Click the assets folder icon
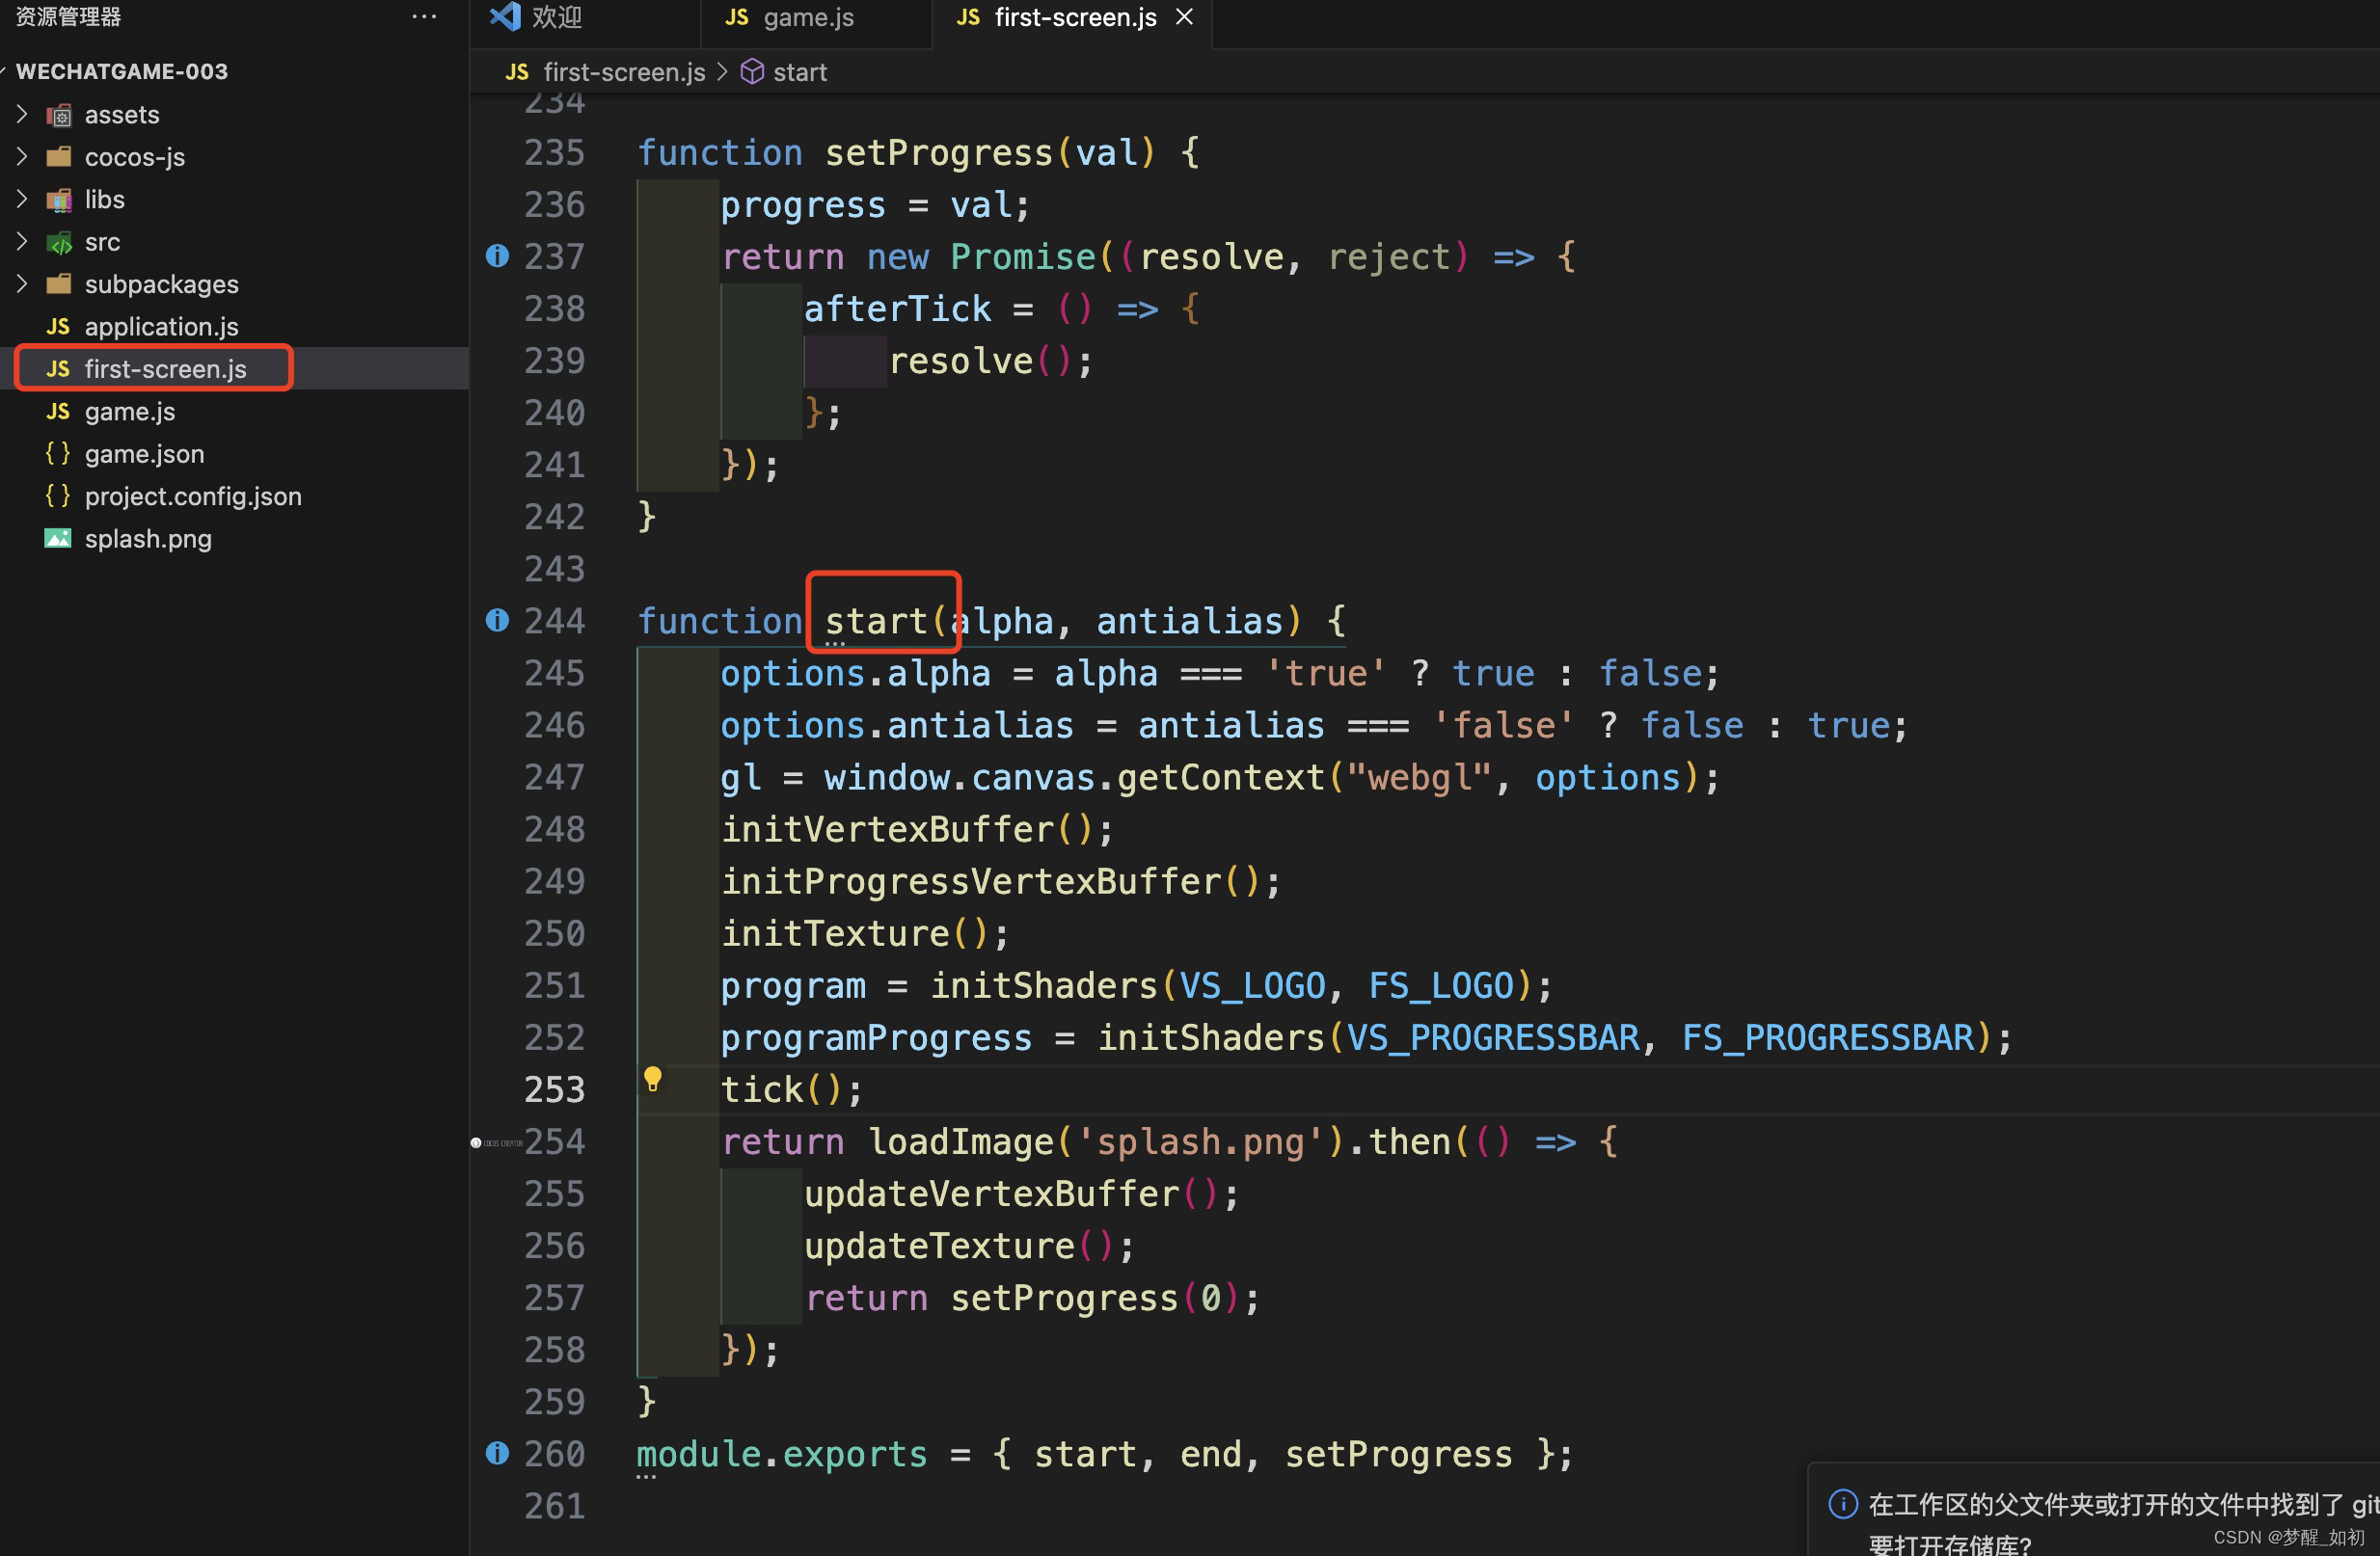Image resolution: width=2380 pixels, height=1556 pixels. click(x=59, y=115)
